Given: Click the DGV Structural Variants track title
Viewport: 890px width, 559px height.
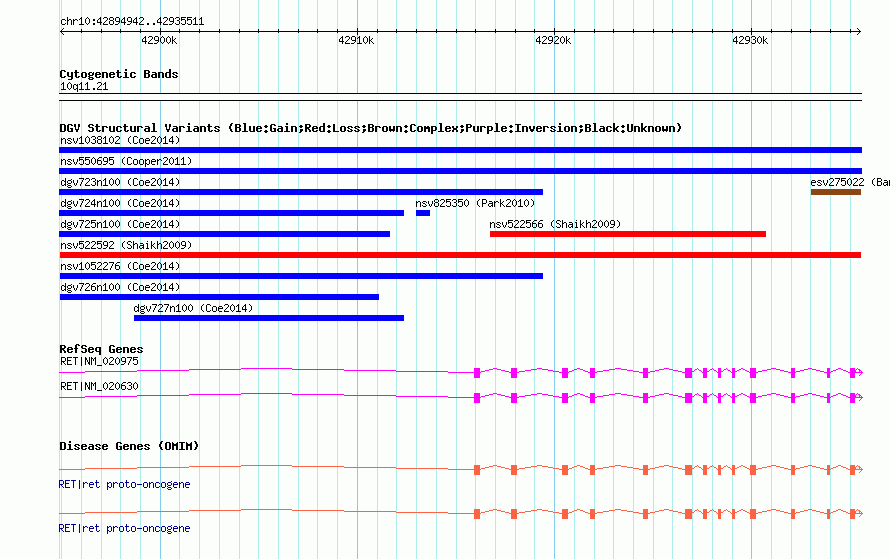Looking at the screenshot, I should tap(371, 128).
